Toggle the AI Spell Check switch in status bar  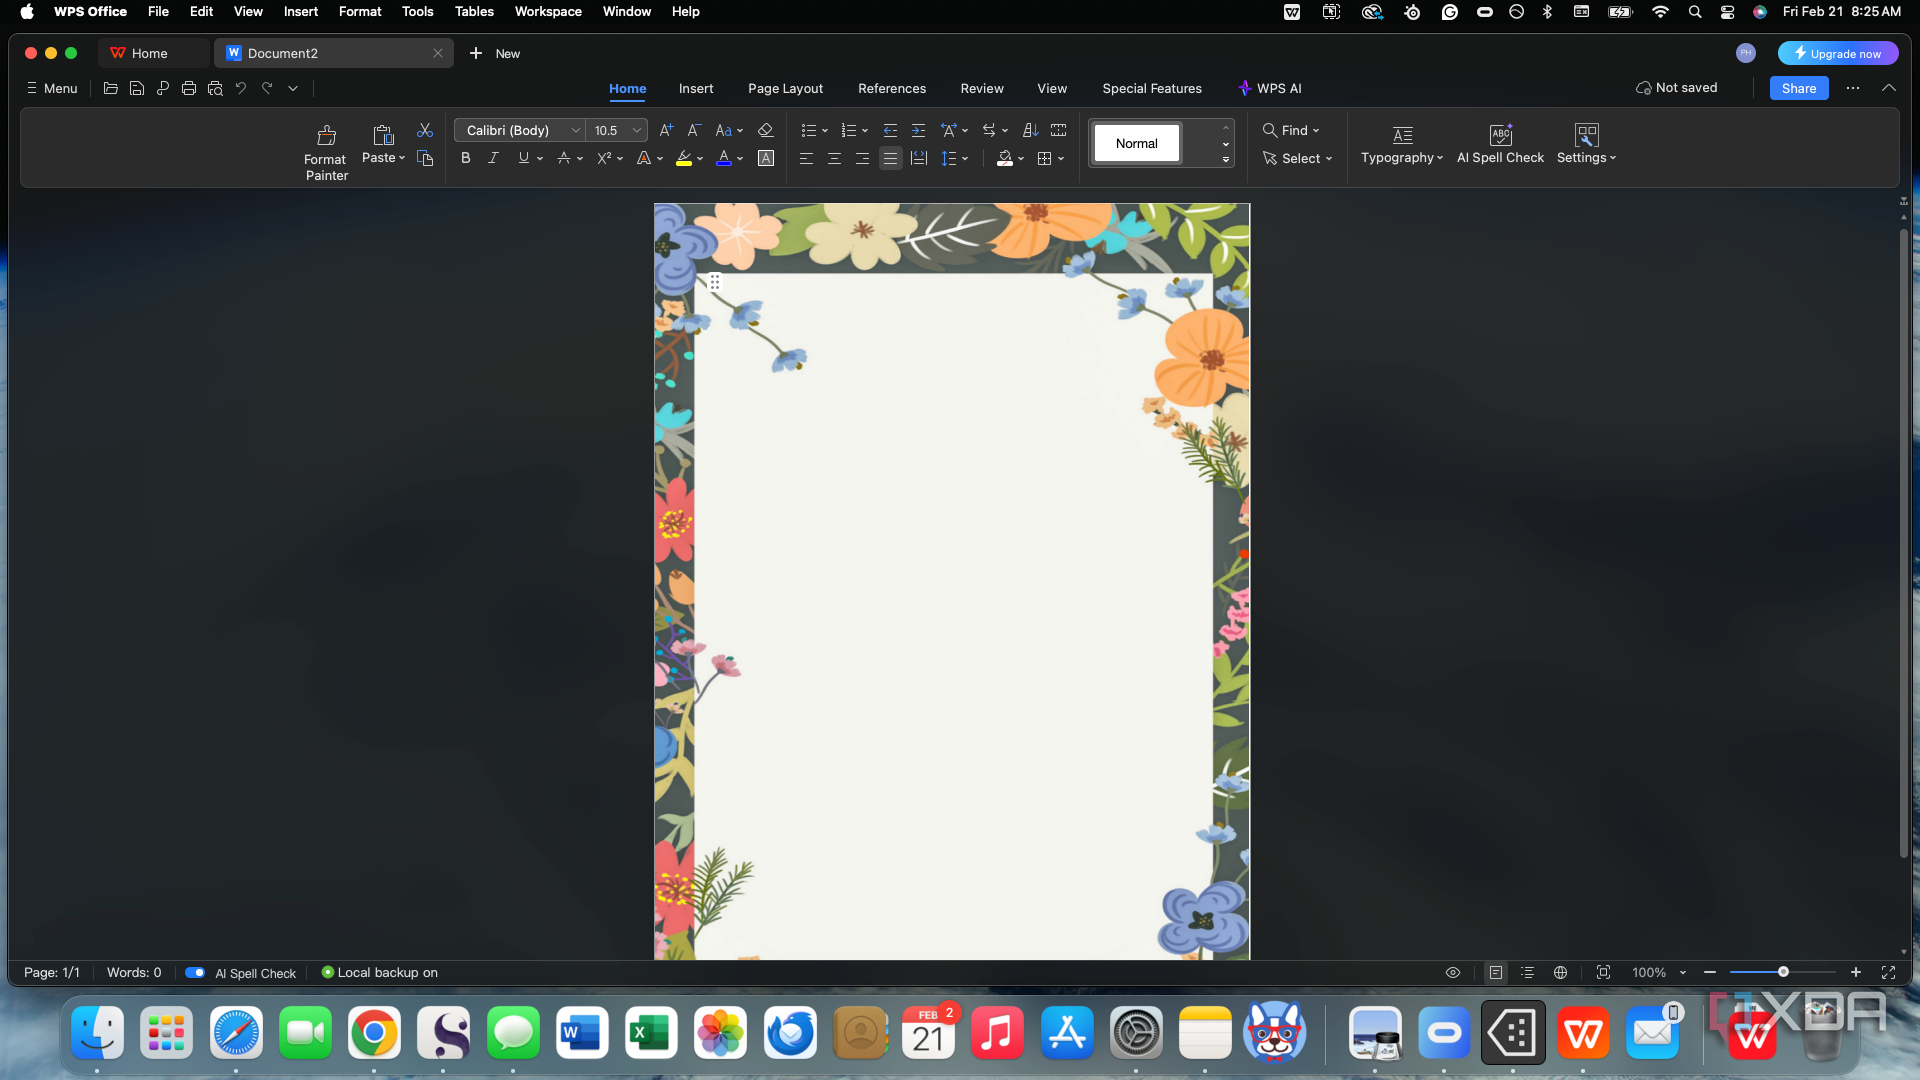pos(195,972)
